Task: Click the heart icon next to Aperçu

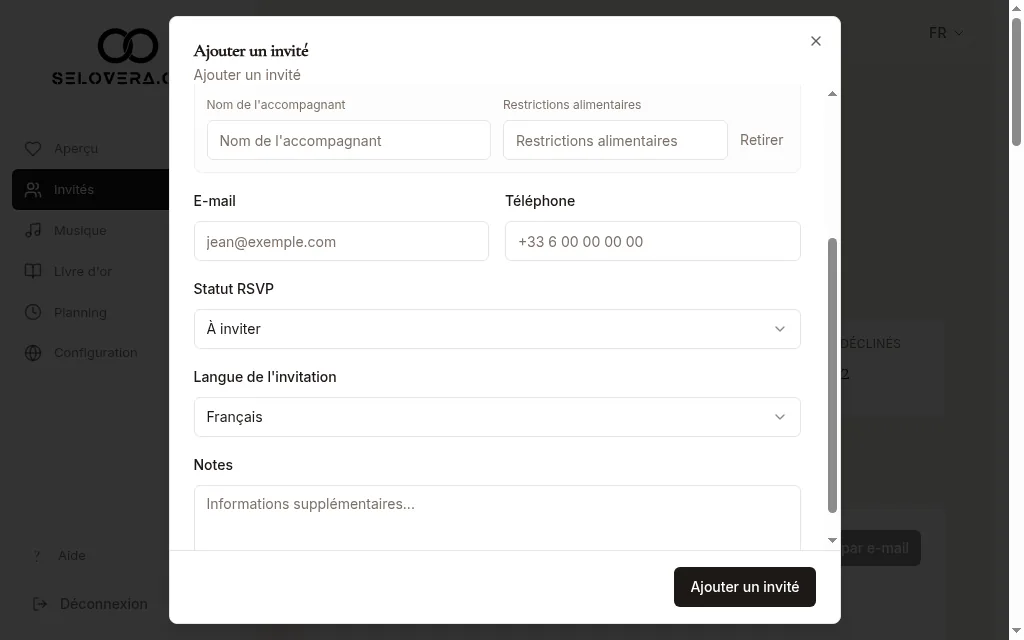Action: click(33, 149)
